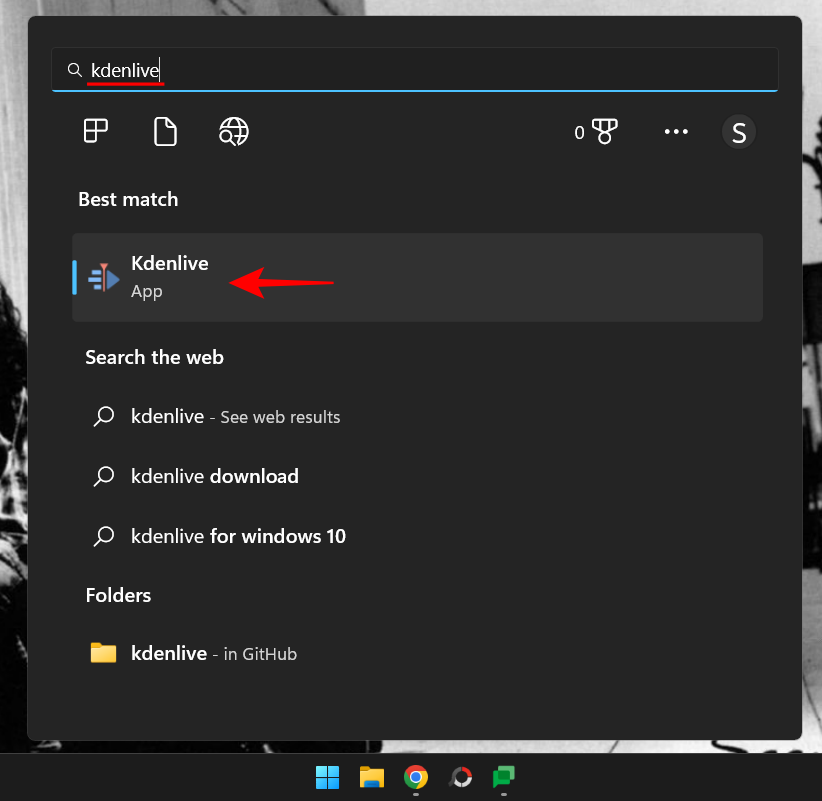
Task: Open the three-dot more options menu
Action: tap(676, 132)
